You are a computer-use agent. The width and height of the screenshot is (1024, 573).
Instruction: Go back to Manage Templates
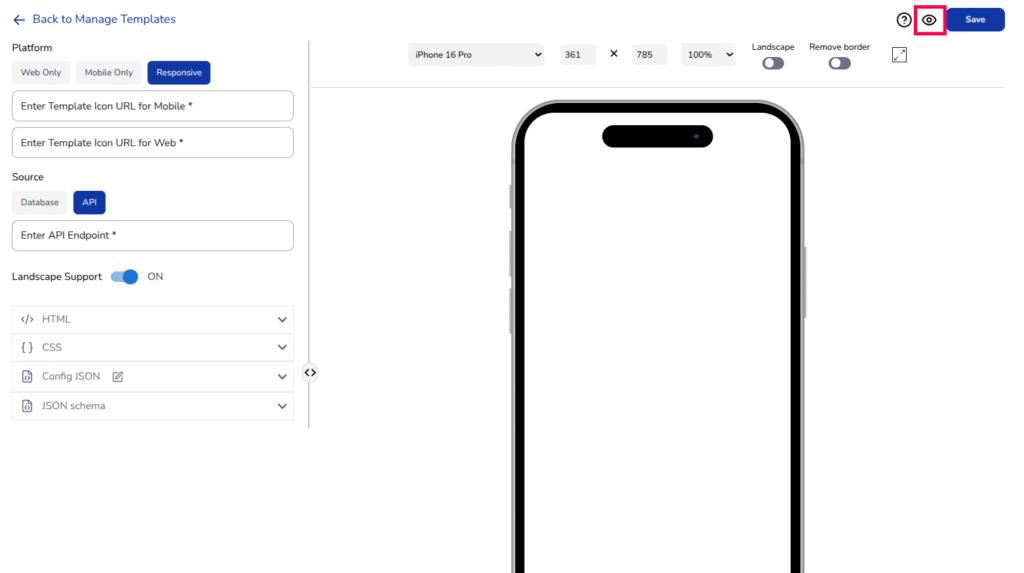[104, 20]
